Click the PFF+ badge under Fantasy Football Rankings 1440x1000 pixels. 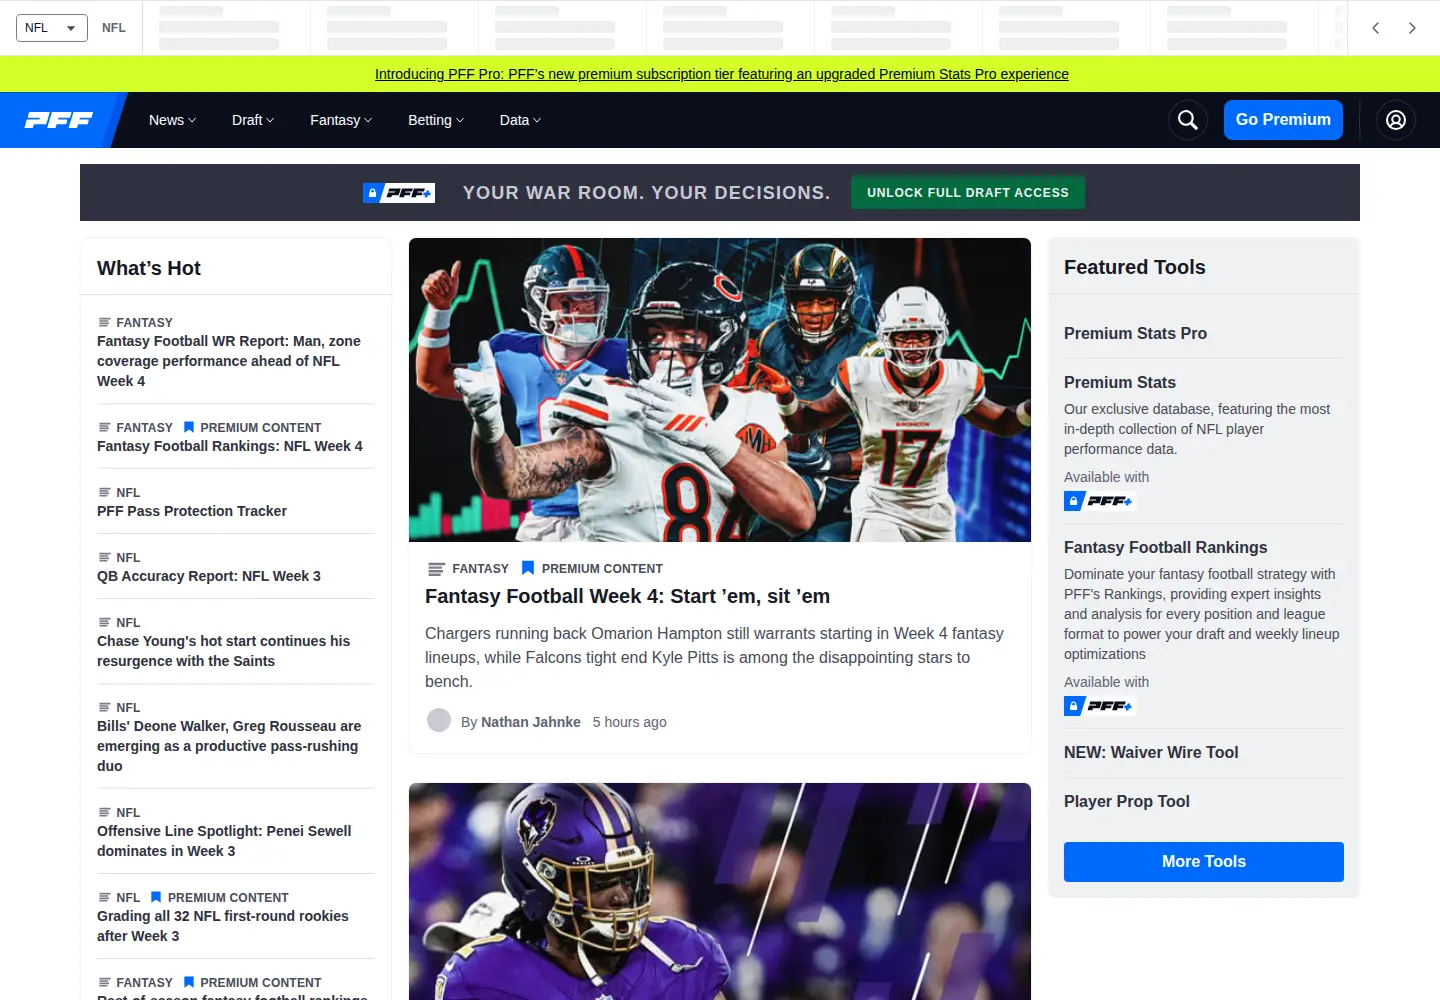coord(1098,706)
